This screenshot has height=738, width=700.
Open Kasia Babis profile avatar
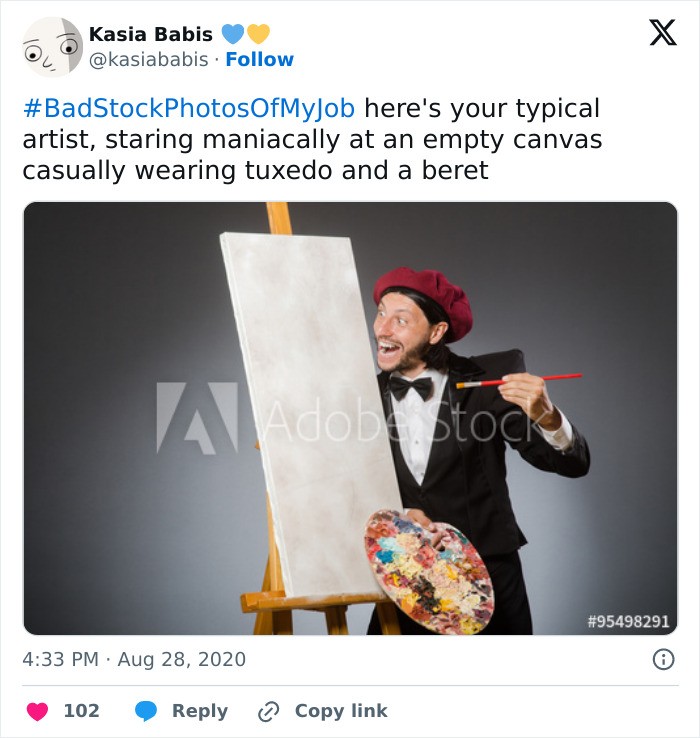pos(53,46)
